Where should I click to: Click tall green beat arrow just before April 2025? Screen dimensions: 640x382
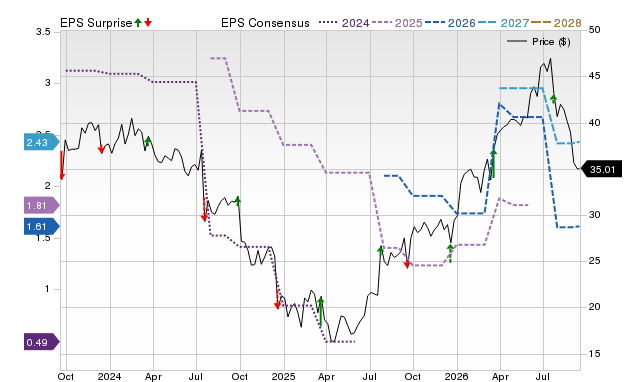[321, 311]
